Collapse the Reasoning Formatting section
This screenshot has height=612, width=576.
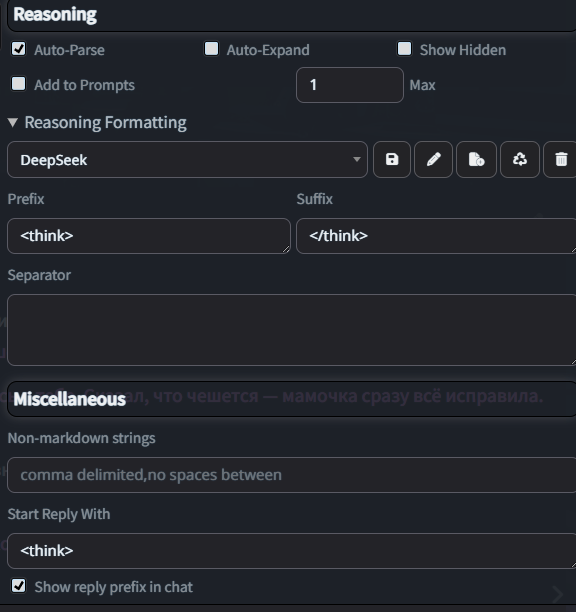pyautogui.click(x=97, y=123)
